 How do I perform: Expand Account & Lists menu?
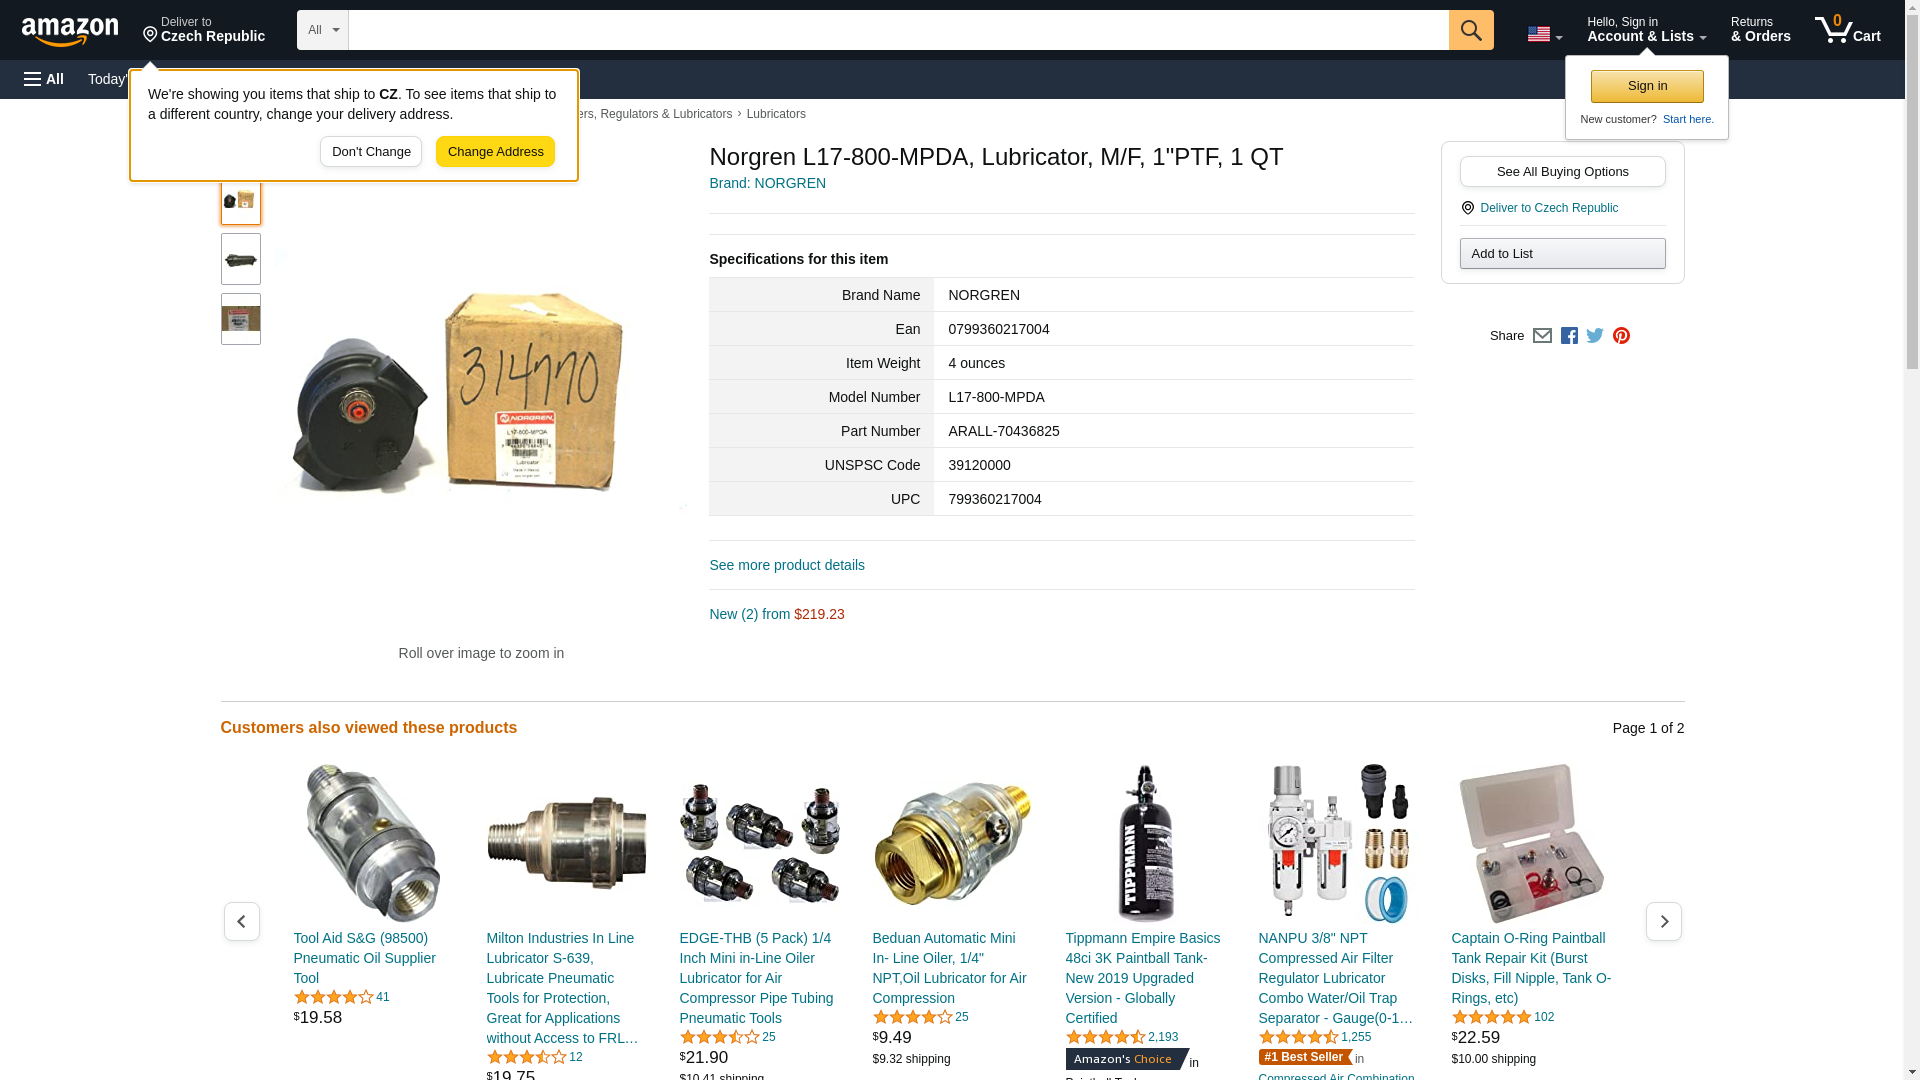point(1646,30)
